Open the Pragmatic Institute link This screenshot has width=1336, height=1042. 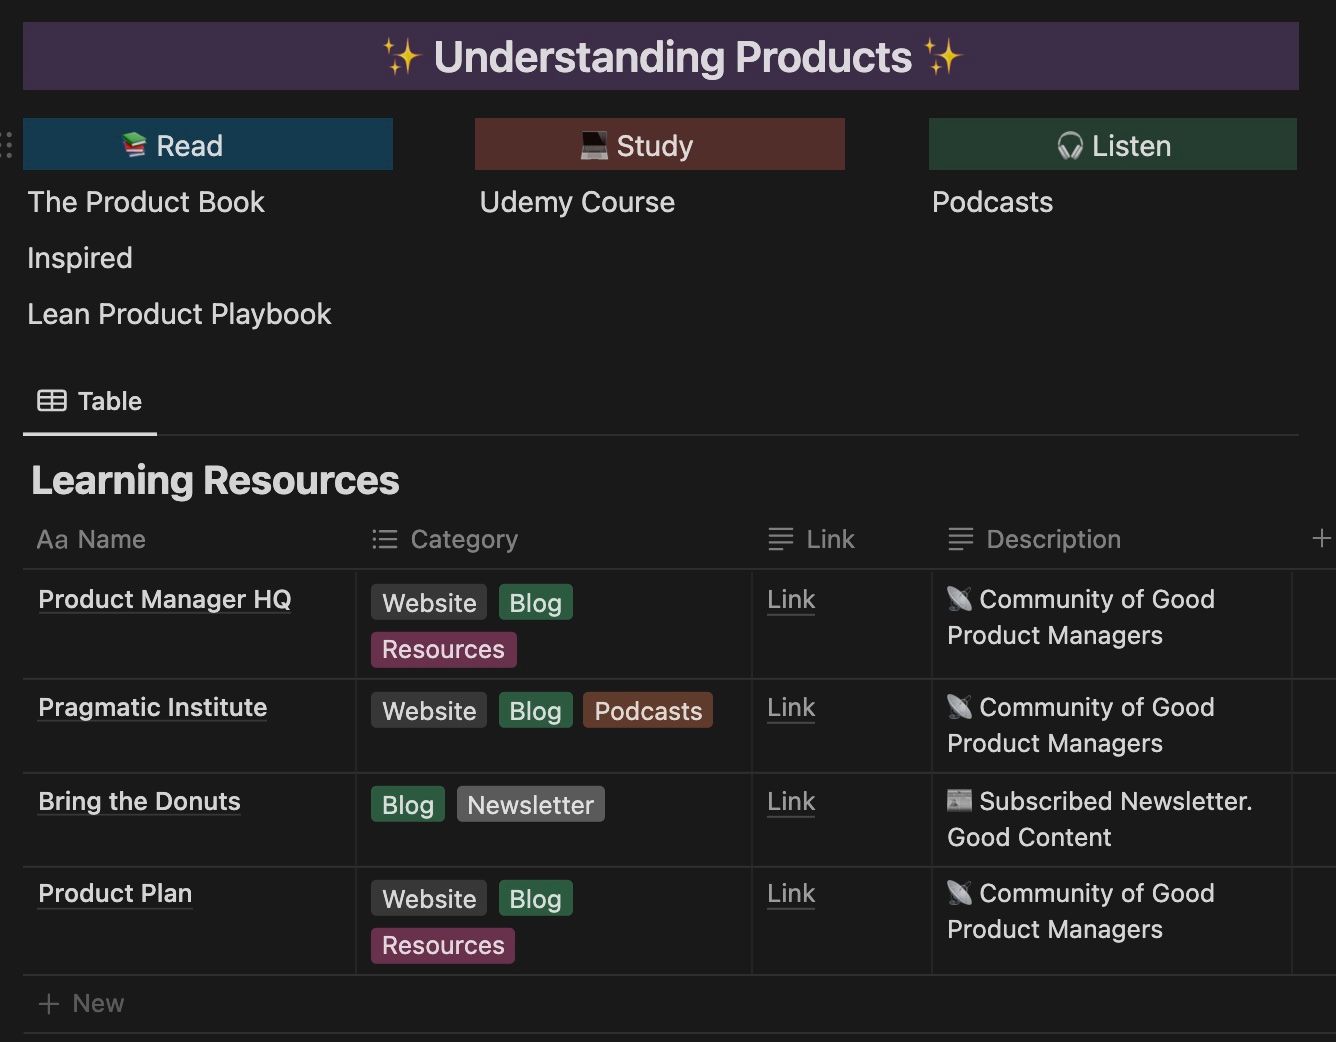791,708
